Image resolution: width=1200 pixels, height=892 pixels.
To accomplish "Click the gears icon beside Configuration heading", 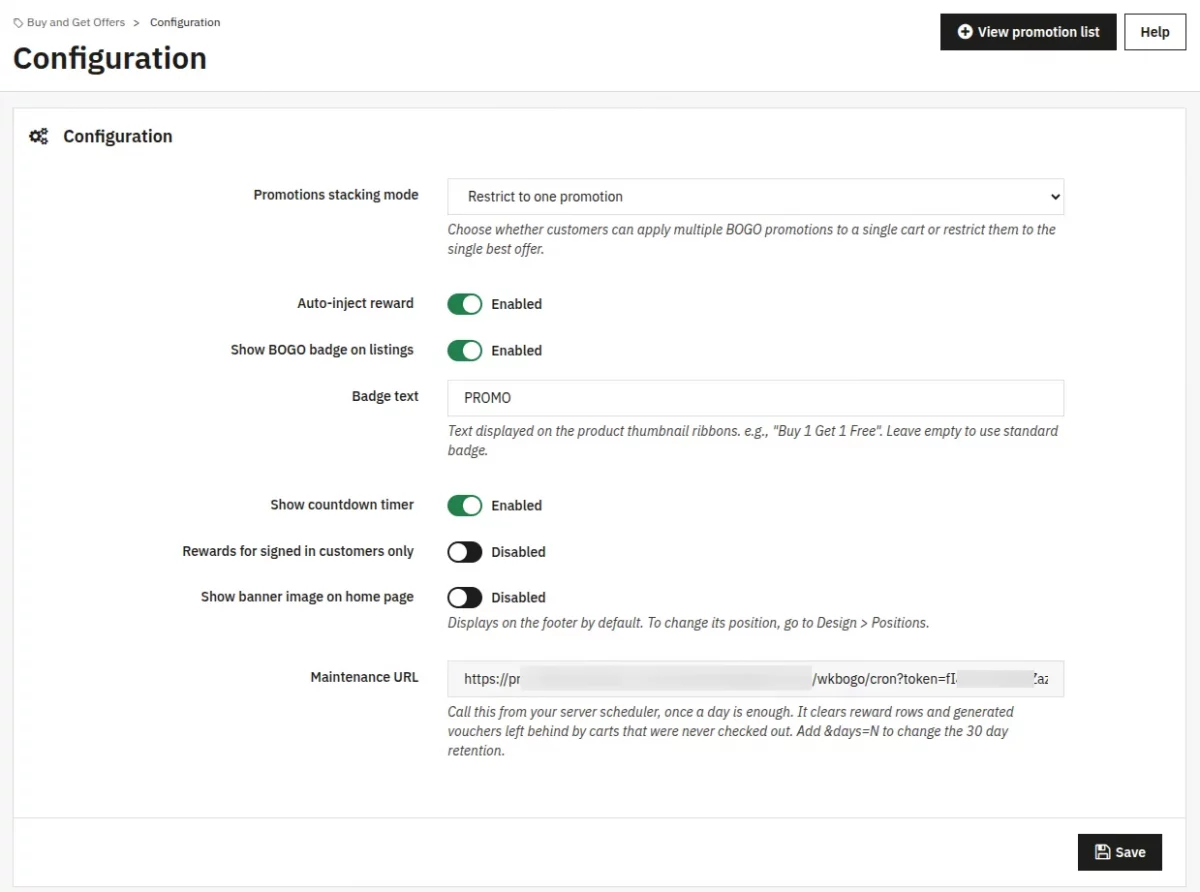I will pos(38,137).
